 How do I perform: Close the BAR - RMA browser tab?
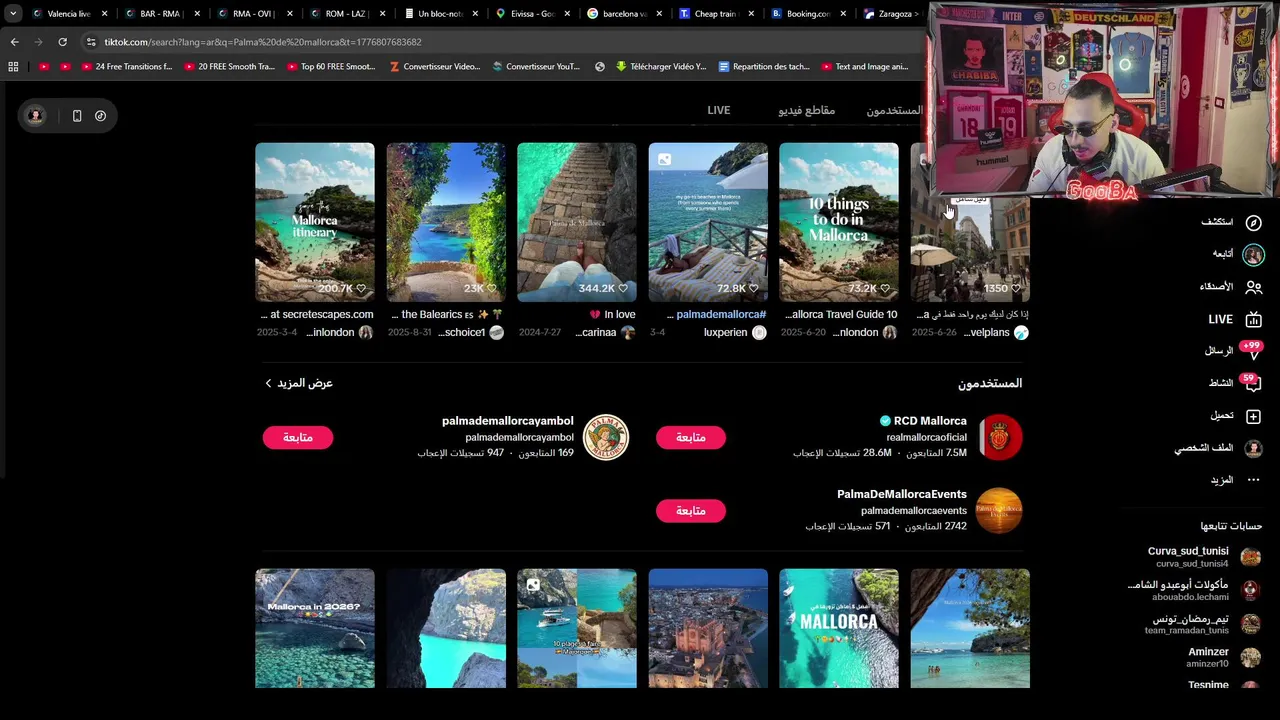[x=197, y=14]
